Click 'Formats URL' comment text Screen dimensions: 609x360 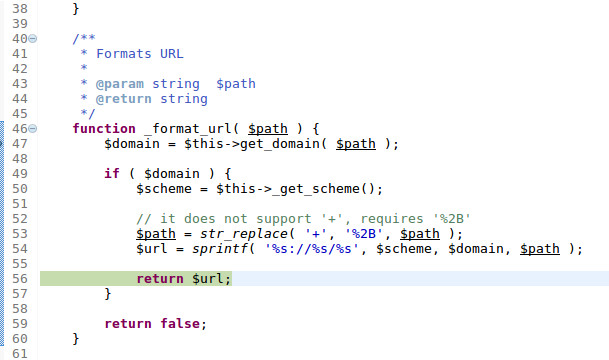(140, 54)
